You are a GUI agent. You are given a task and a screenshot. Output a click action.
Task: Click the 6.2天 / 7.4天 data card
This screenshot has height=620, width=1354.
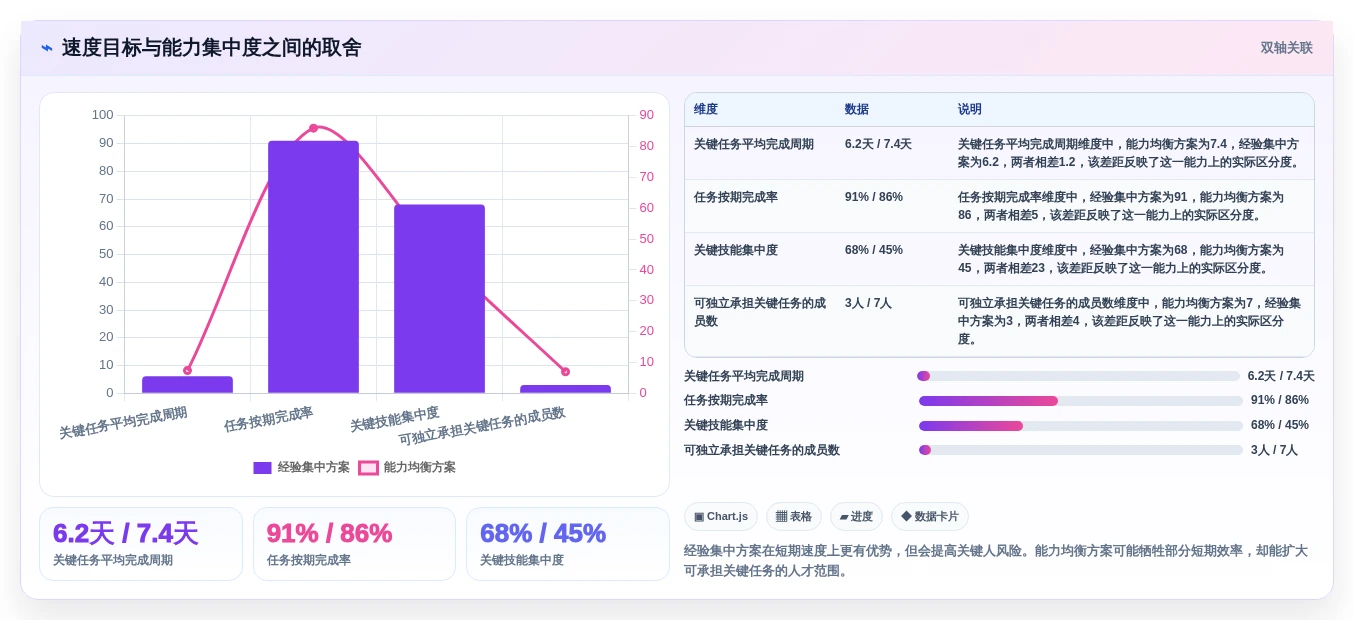coord(141,544)
